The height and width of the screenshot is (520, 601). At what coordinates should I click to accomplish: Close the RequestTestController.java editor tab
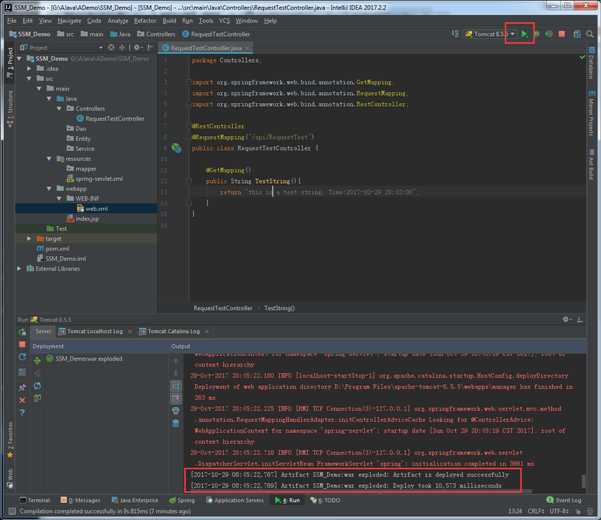click(x=248, y=48)
